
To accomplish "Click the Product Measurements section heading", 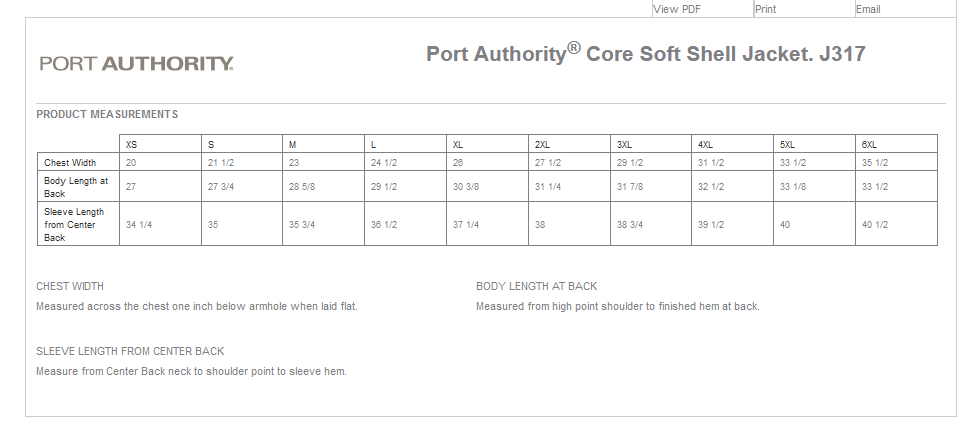I will [x=107, y=114].
